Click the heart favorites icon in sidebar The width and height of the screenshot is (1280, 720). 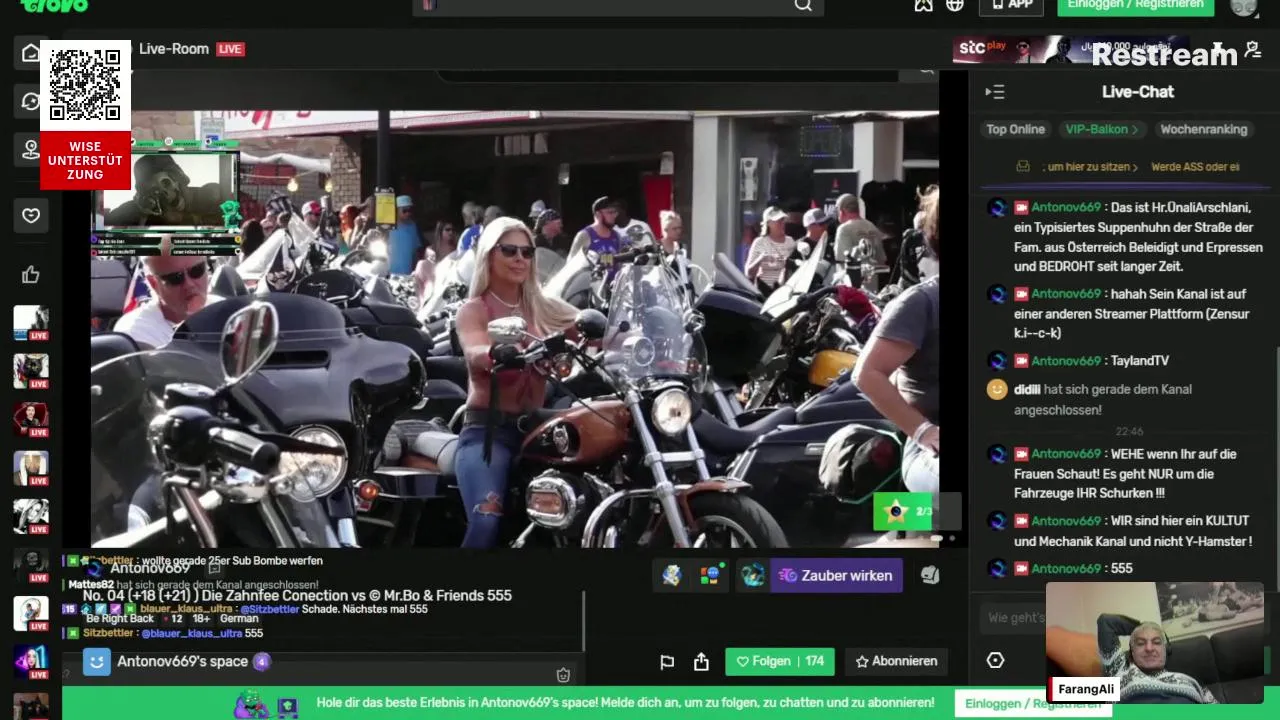point(31,215)
